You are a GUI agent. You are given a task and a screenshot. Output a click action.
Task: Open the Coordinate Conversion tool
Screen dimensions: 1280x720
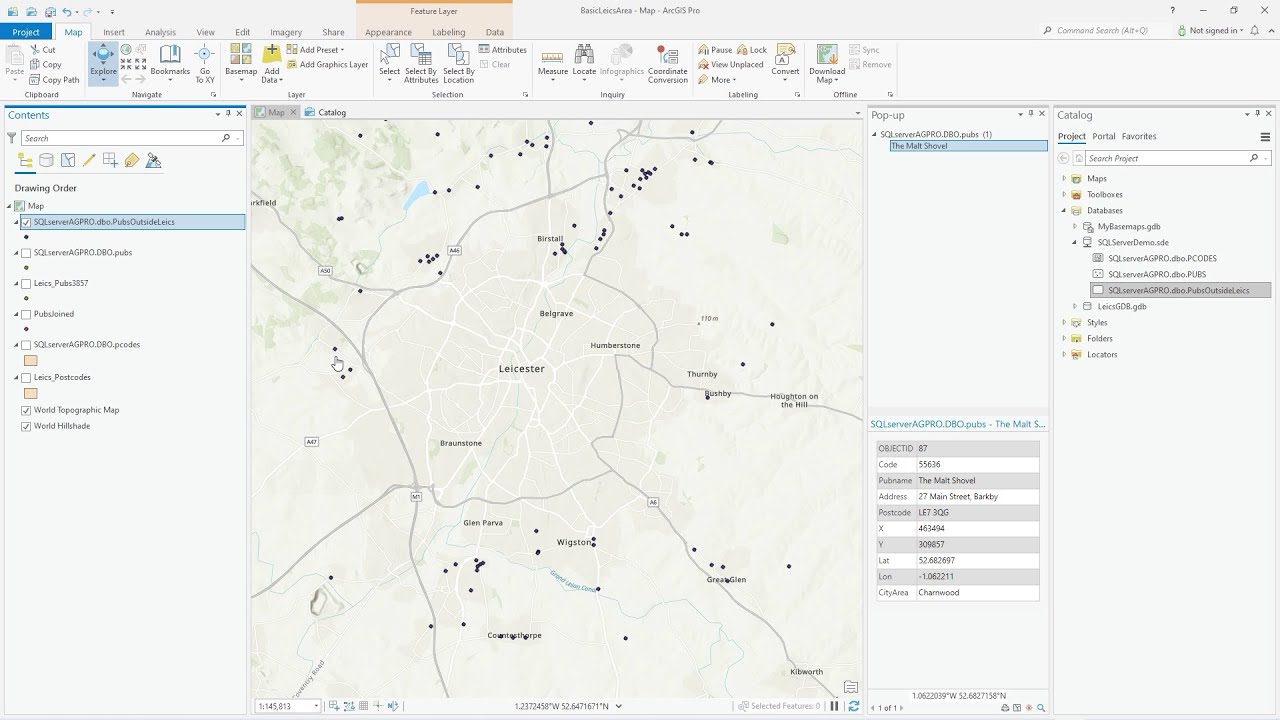(x=667, y=63)
